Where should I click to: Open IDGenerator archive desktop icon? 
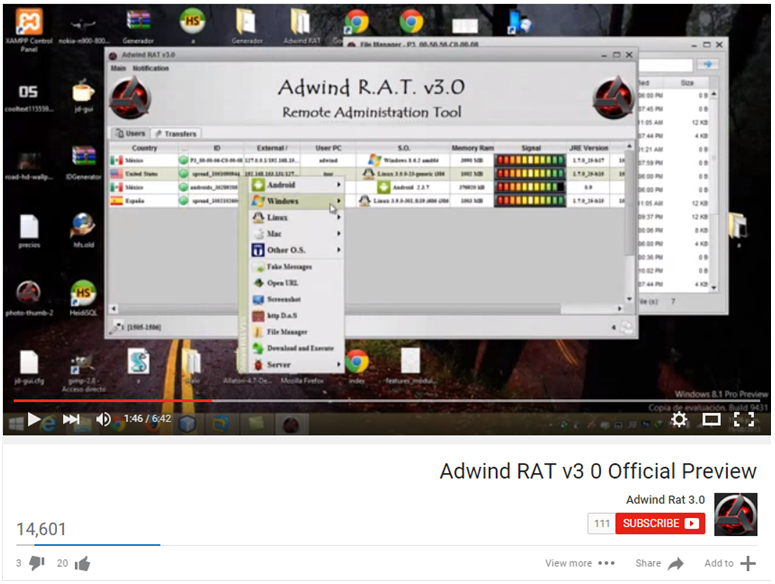pyautogui.click(x=83, y=163)
